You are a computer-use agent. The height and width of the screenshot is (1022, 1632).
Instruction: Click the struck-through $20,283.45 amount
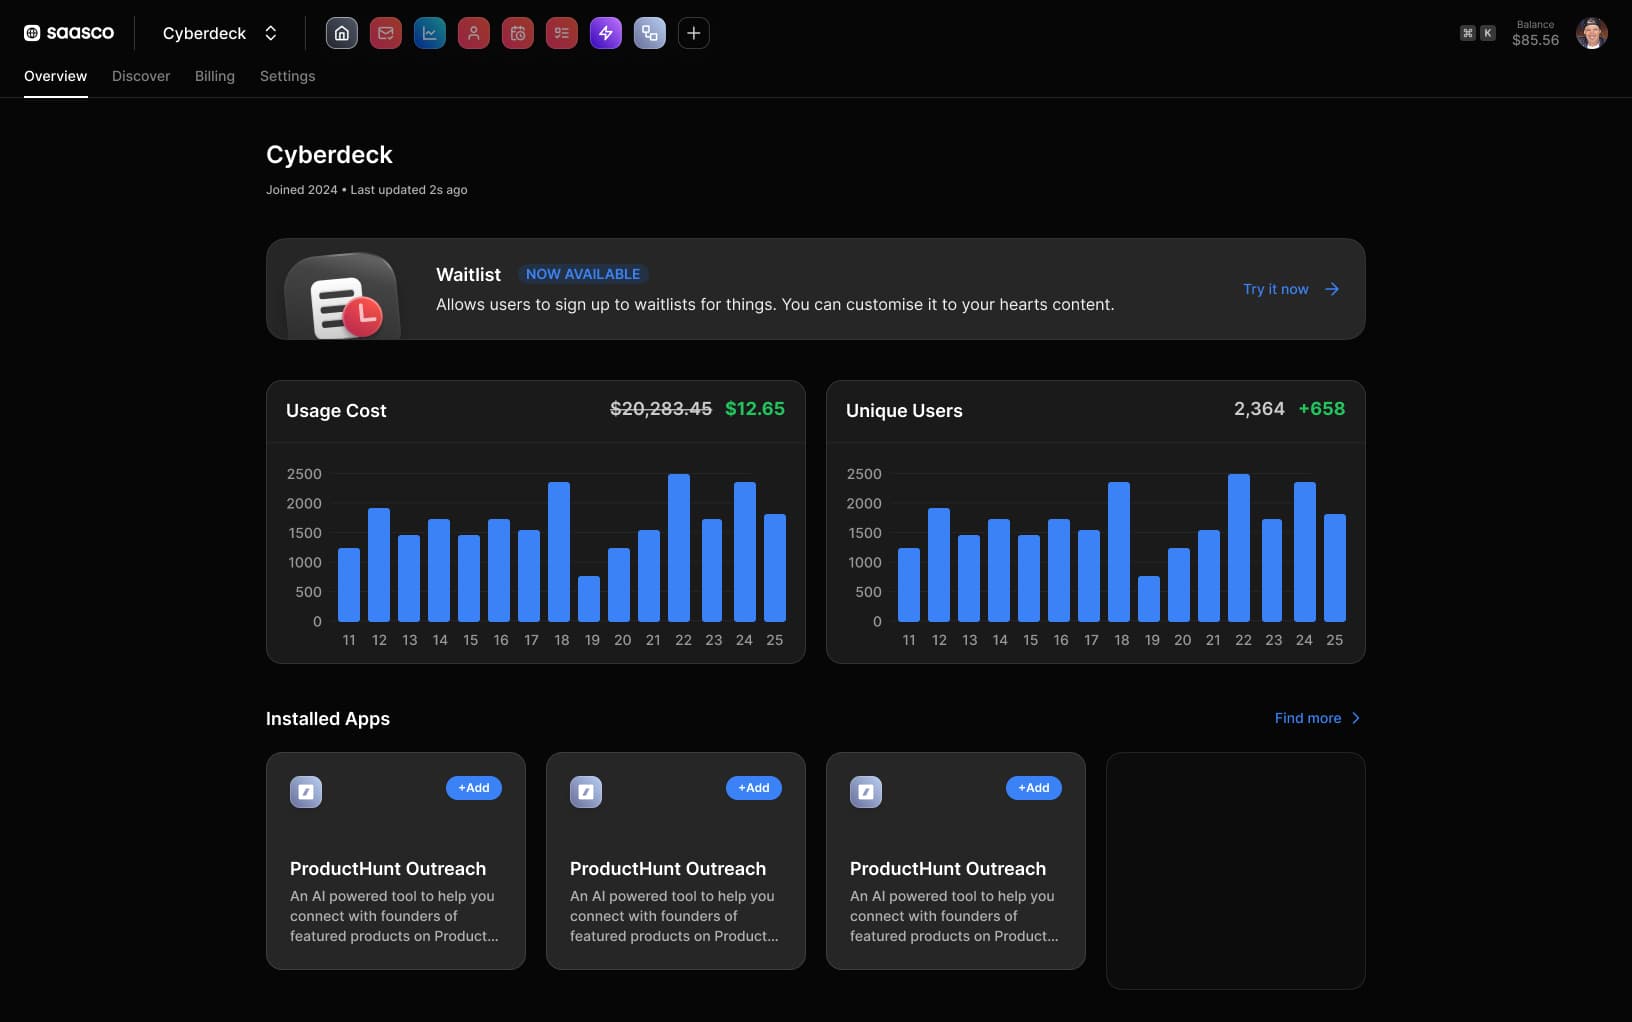point(661,409)
